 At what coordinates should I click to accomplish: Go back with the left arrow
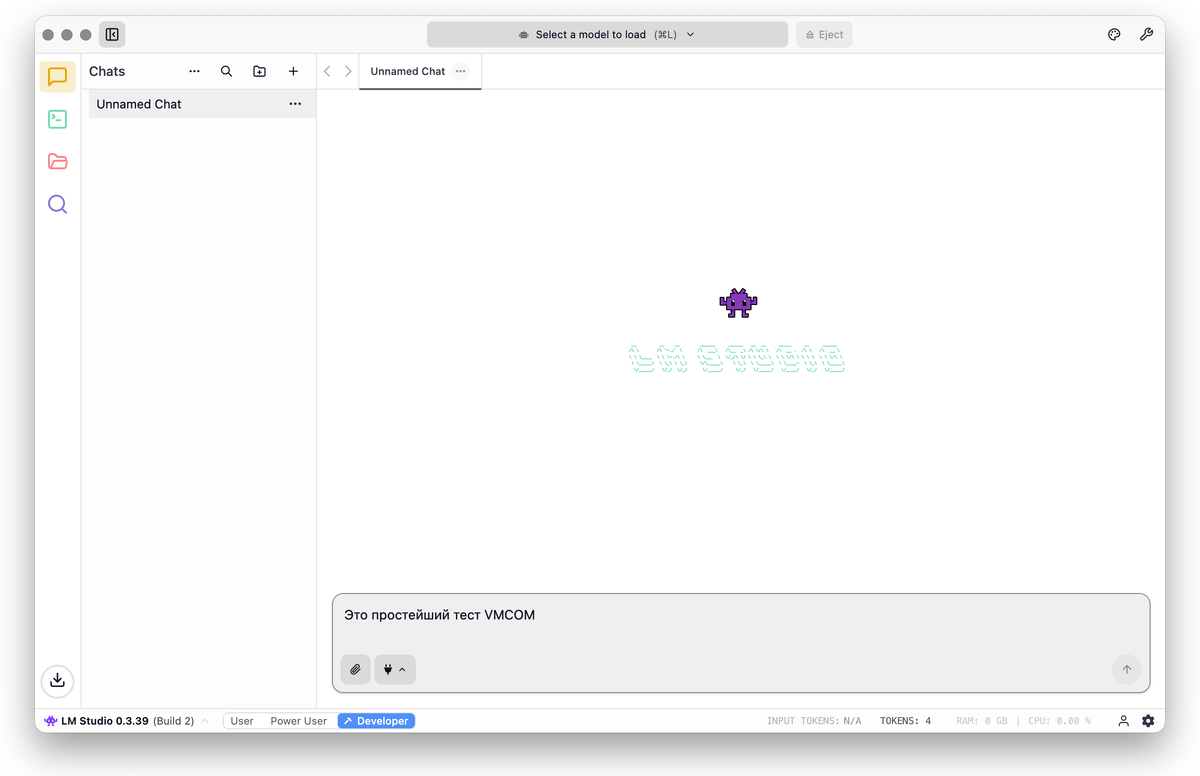coord(327,71)
